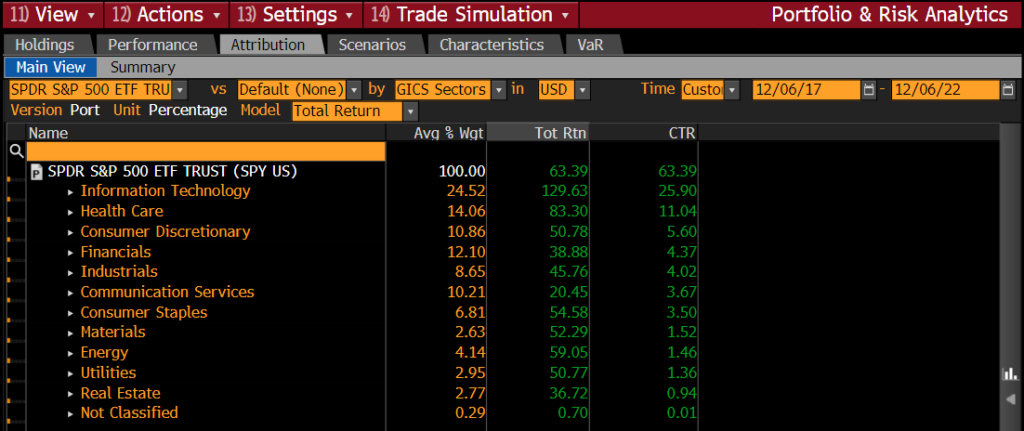Click Materials total return 52.29

[570, 332]
